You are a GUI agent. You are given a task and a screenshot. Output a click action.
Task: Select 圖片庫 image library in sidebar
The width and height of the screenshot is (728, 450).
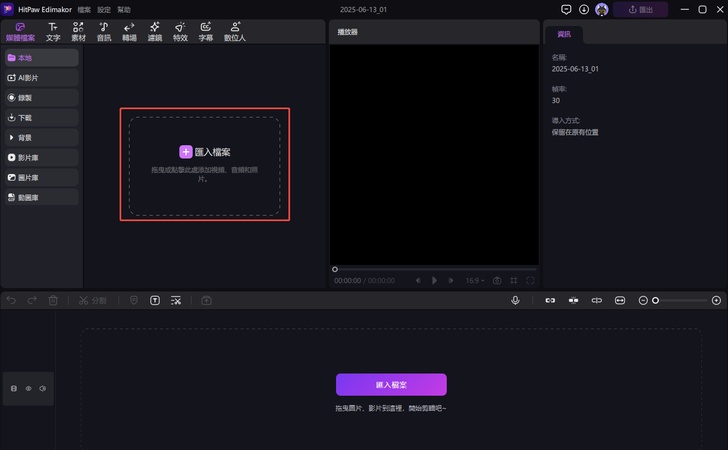pos(42,177)
